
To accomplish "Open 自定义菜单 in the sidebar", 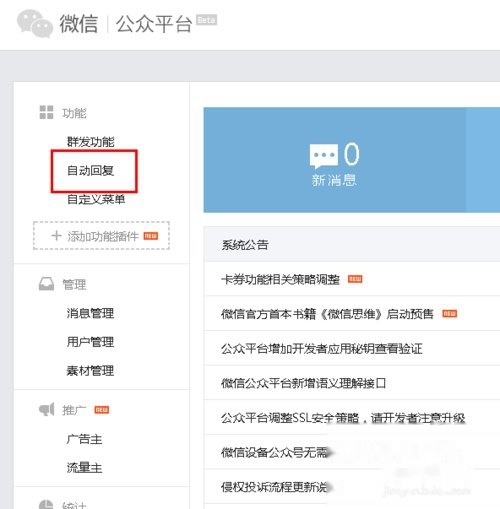I will pos(96,199).
